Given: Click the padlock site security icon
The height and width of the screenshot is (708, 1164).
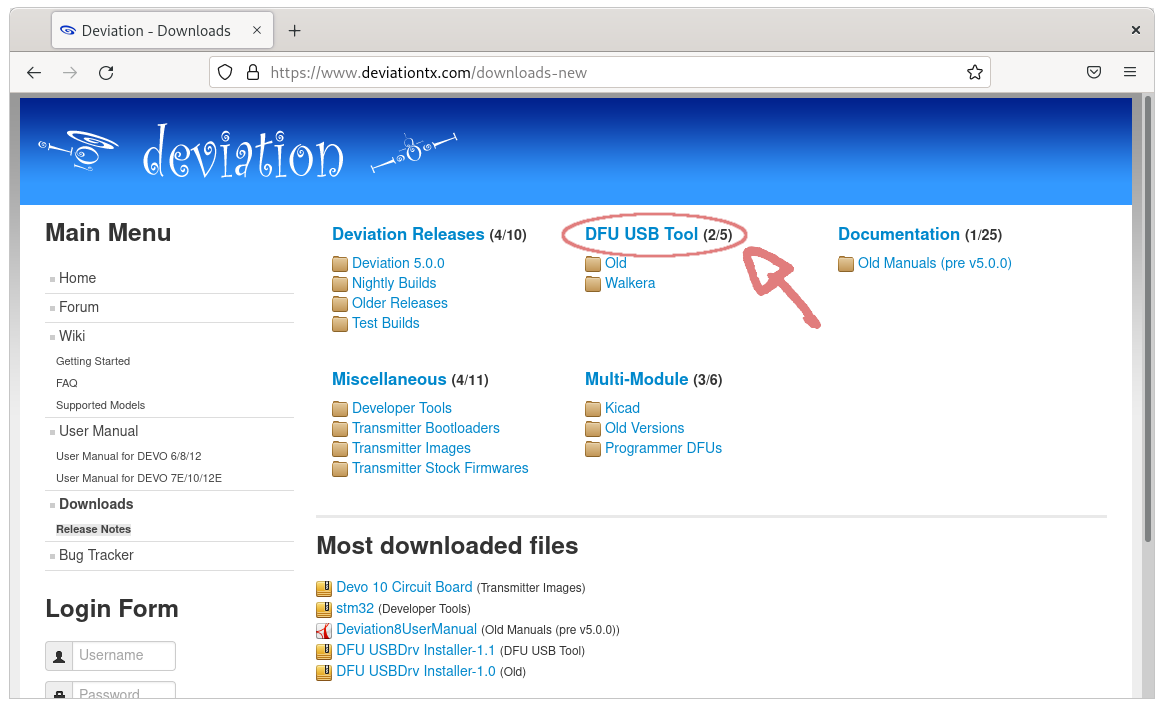Looking at the screenshot, I should click(253, 73).
